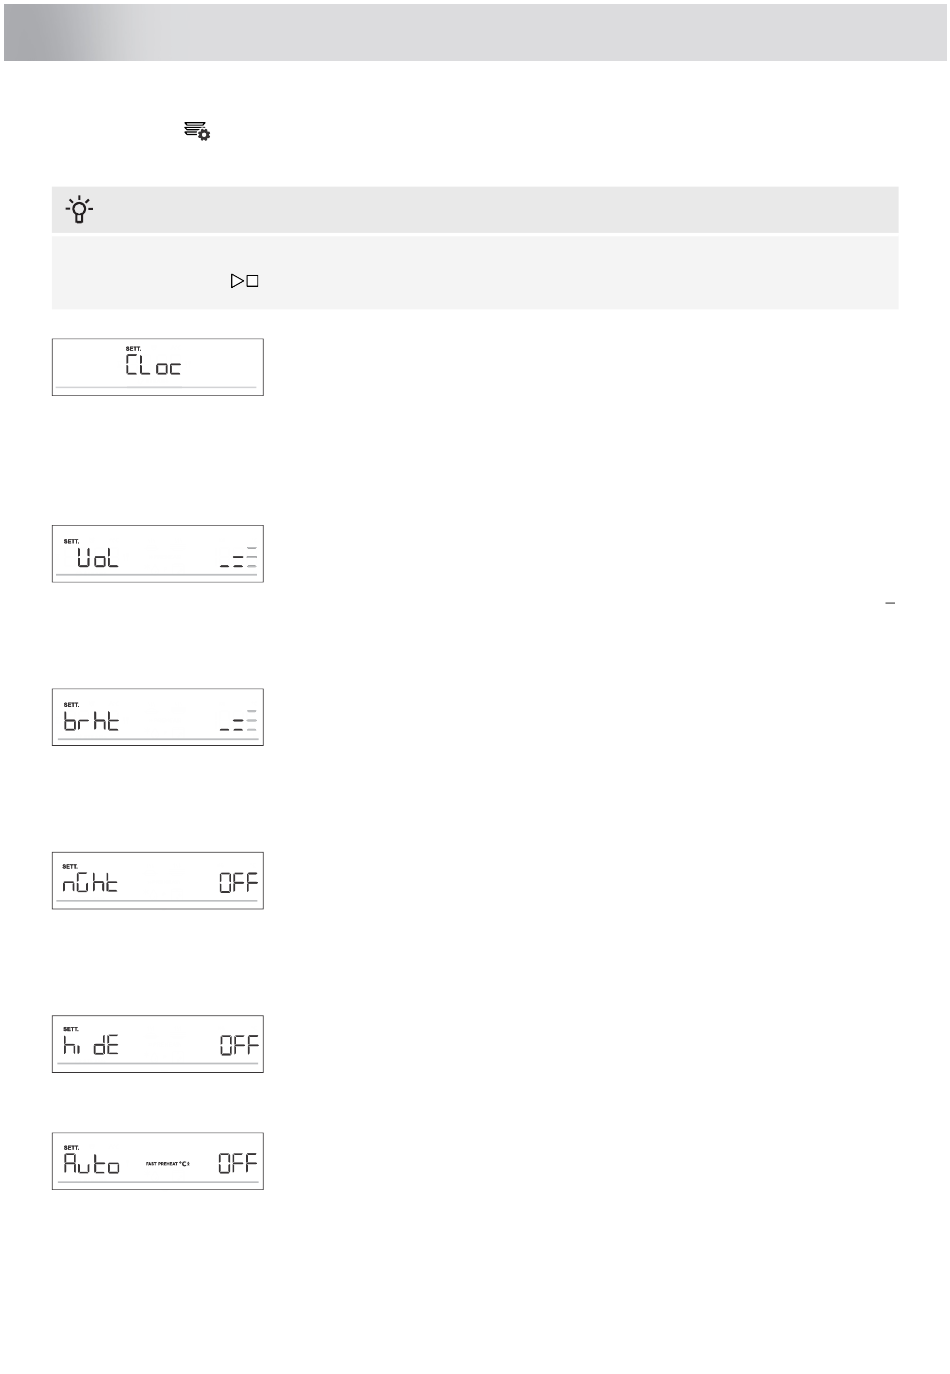Click the brightness level bars indicator
Viewport: 950px width, 1374px height.
238,721
